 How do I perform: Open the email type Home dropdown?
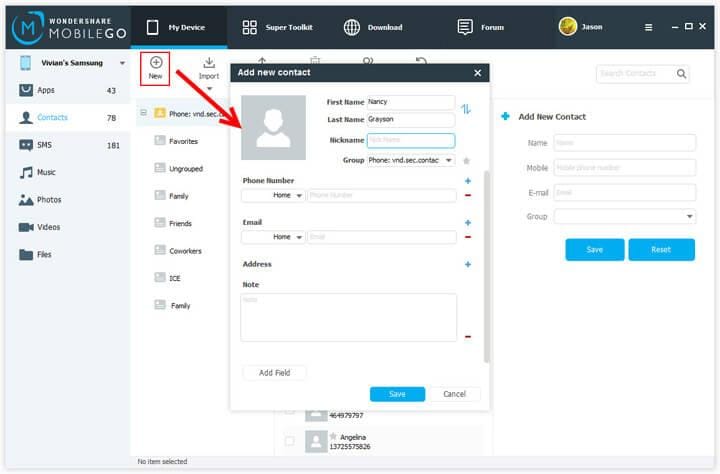click(273, 237)
